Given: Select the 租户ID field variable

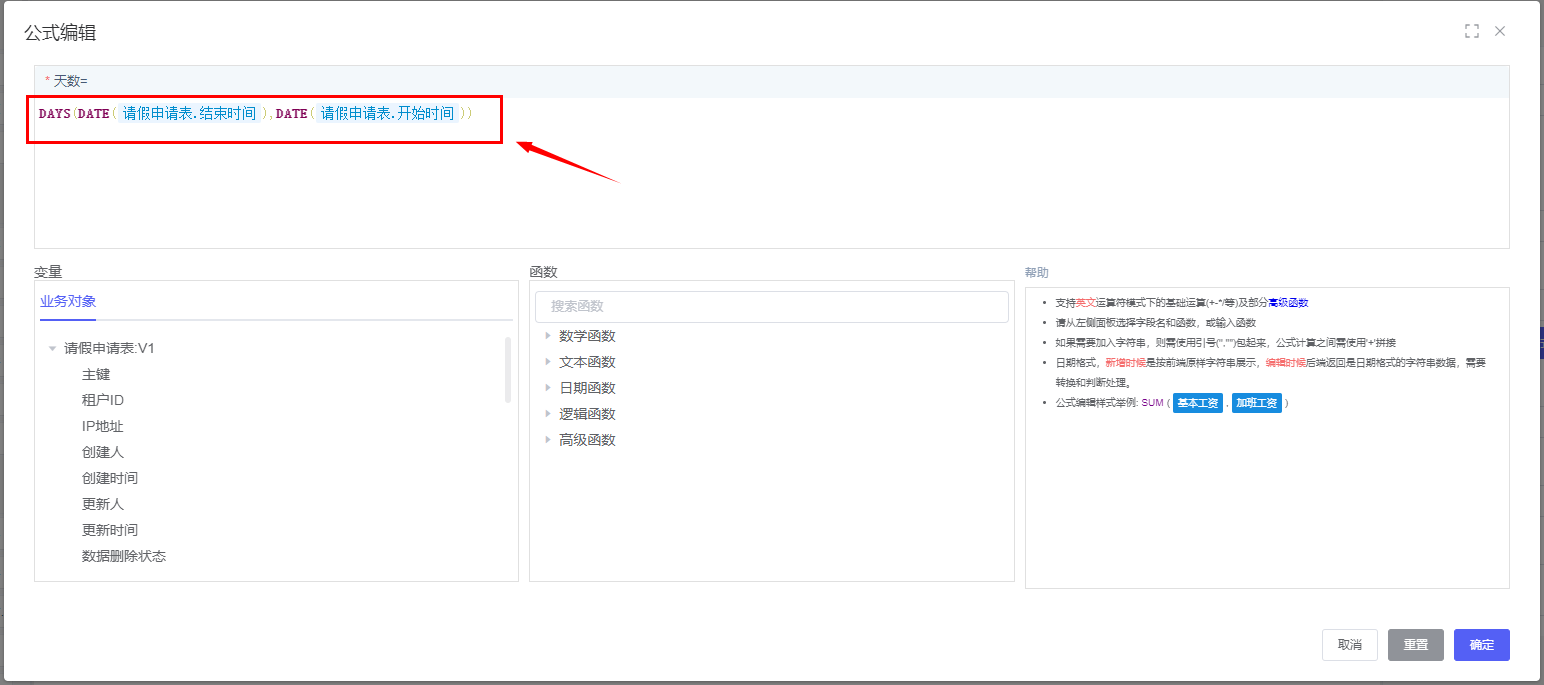Looking at the screenshot, I should point(103,400).
